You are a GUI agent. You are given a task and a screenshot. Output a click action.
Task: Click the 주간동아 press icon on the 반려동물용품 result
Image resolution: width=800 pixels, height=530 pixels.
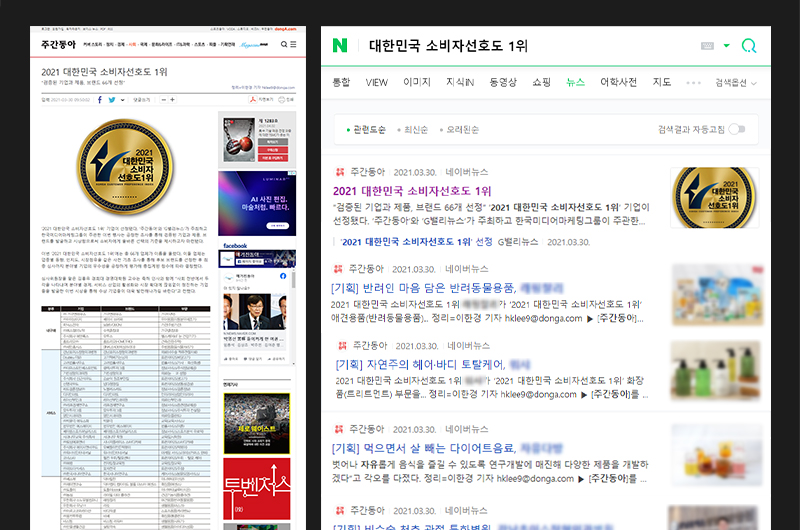click(337, 269)
